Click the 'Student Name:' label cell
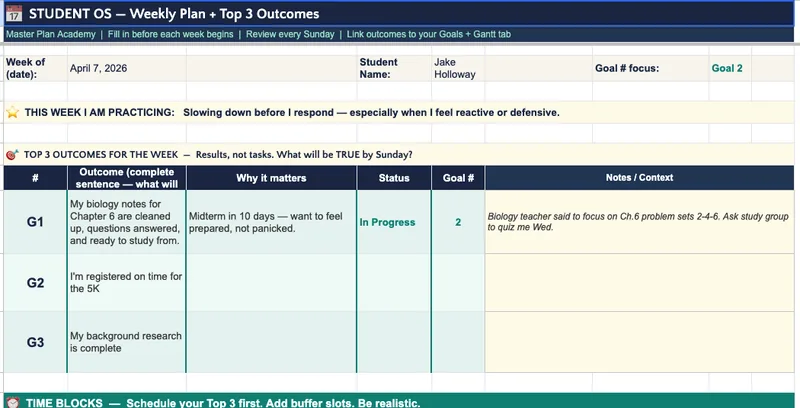This screenshot has width=800, height=408. [x=394, y=68]
